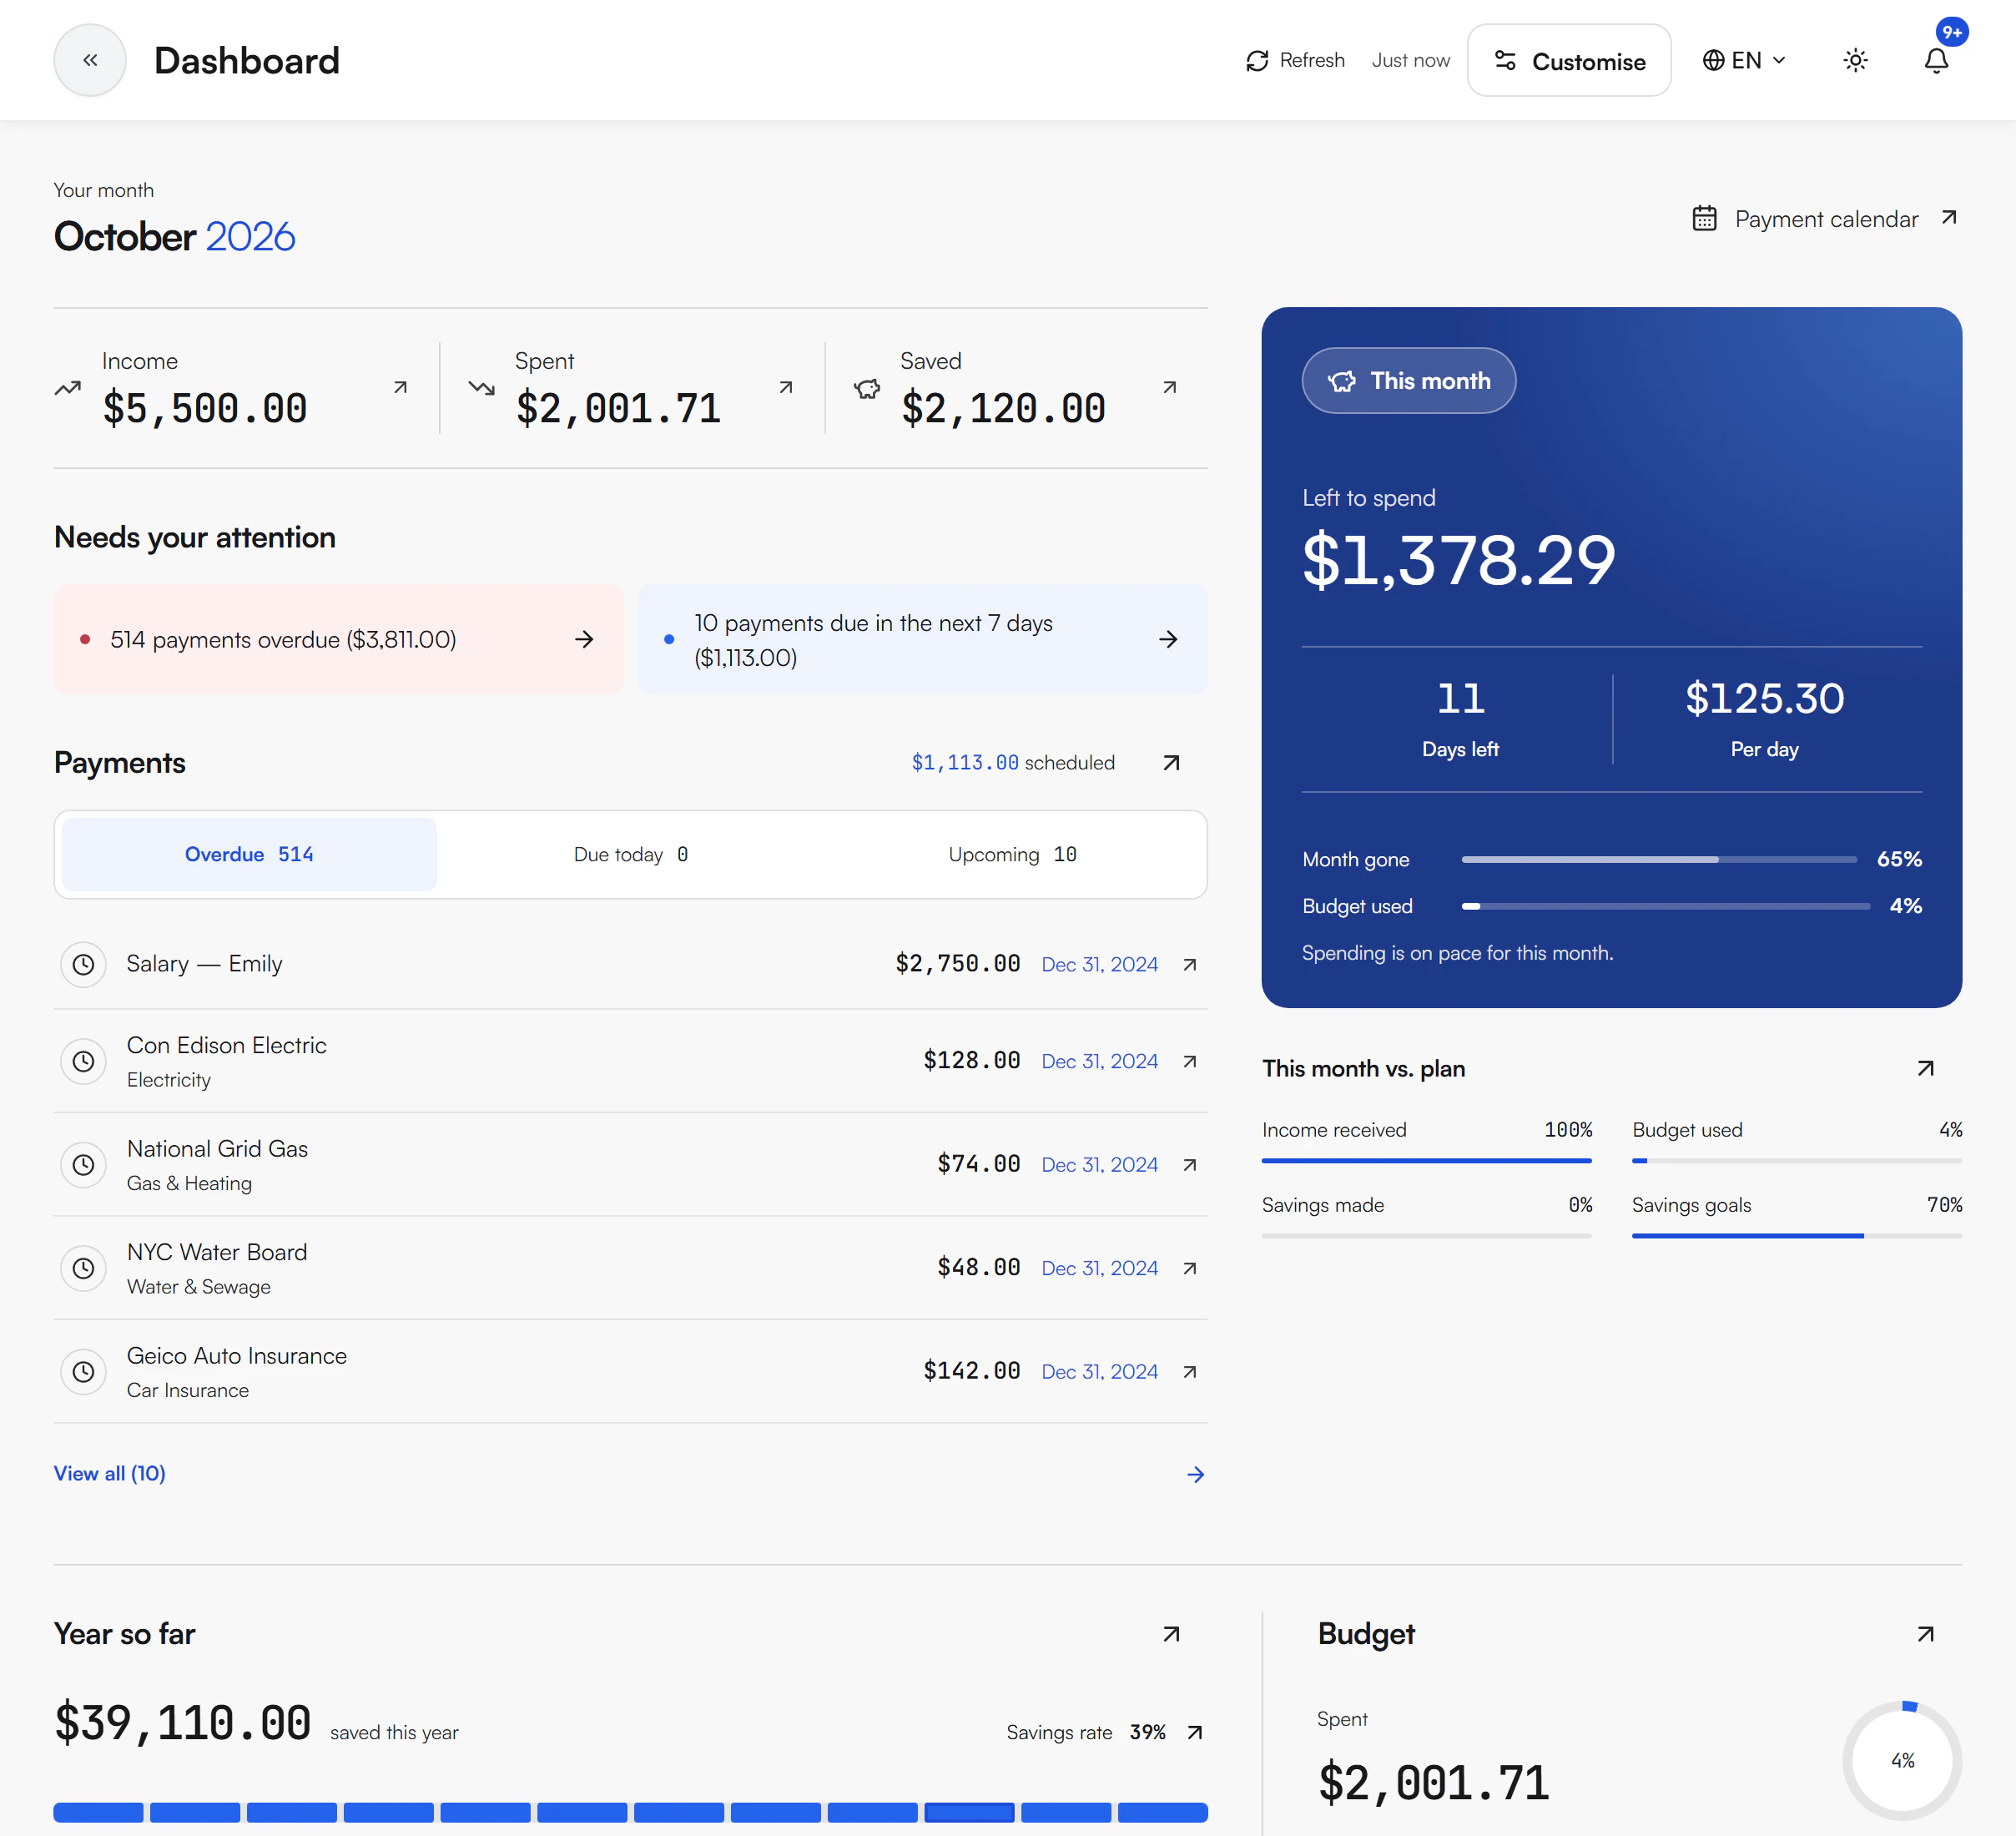Screen dimensions: 2016x1836
Task: Open Payments section arrow icon
Action: pyautogui.click(x=1171, y=763)
